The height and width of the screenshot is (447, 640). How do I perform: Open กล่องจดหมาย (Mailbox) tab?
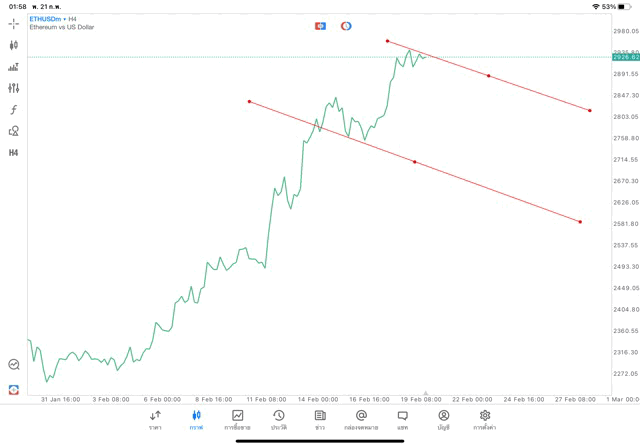(x=361, y=419)
